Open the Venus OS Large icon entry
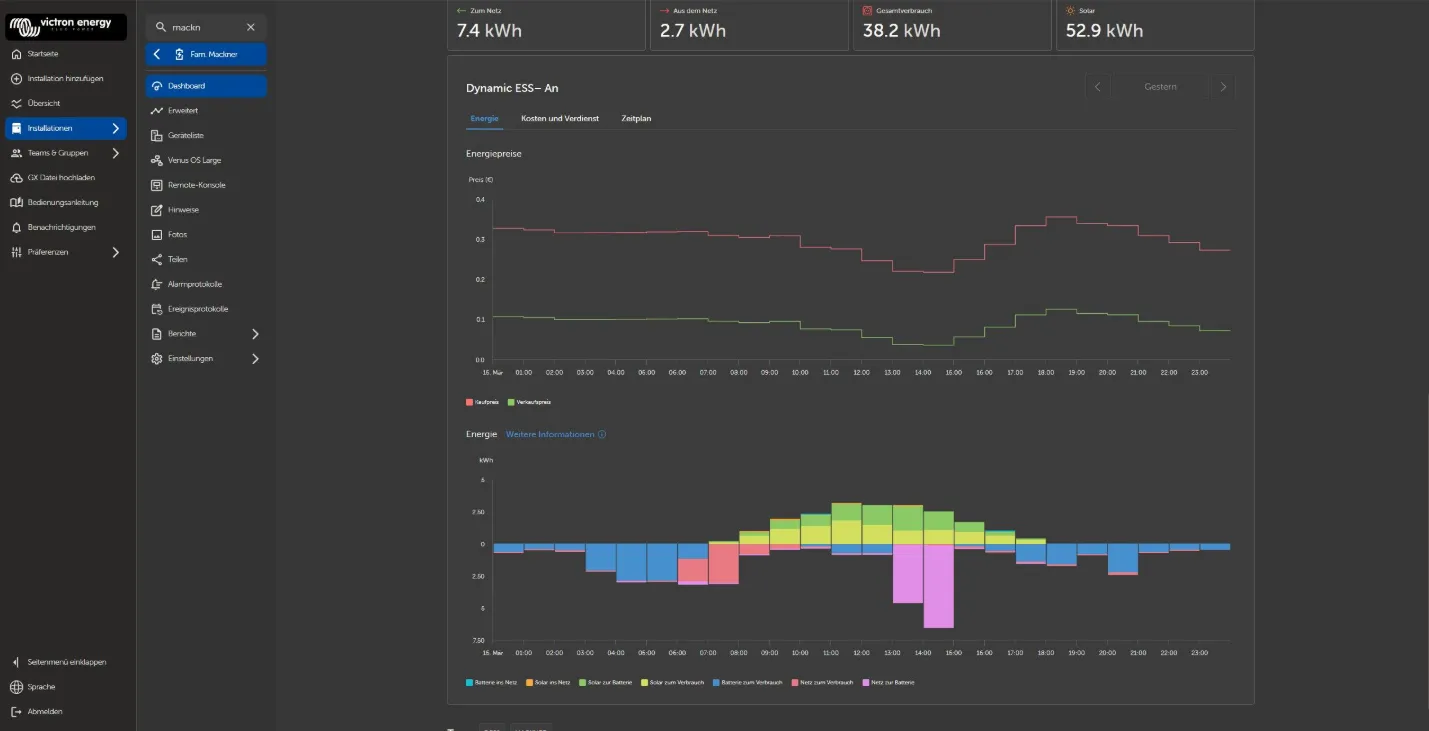 (157, 160)
